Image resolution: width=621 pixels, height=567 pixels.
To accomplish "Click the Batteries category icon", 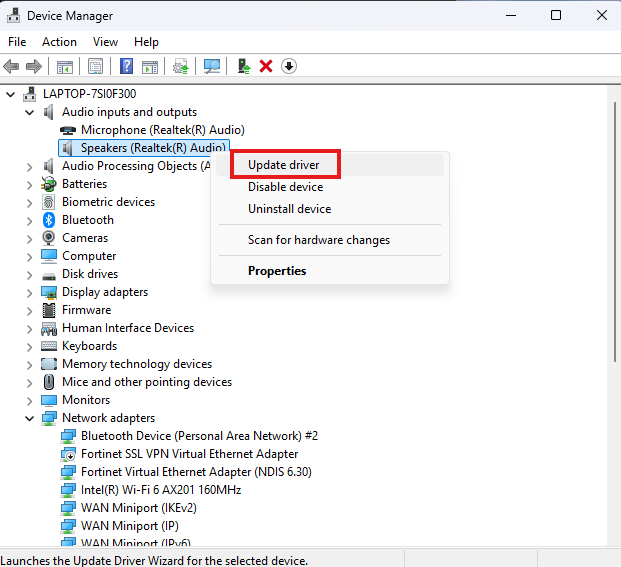I will tap(49, 184).
